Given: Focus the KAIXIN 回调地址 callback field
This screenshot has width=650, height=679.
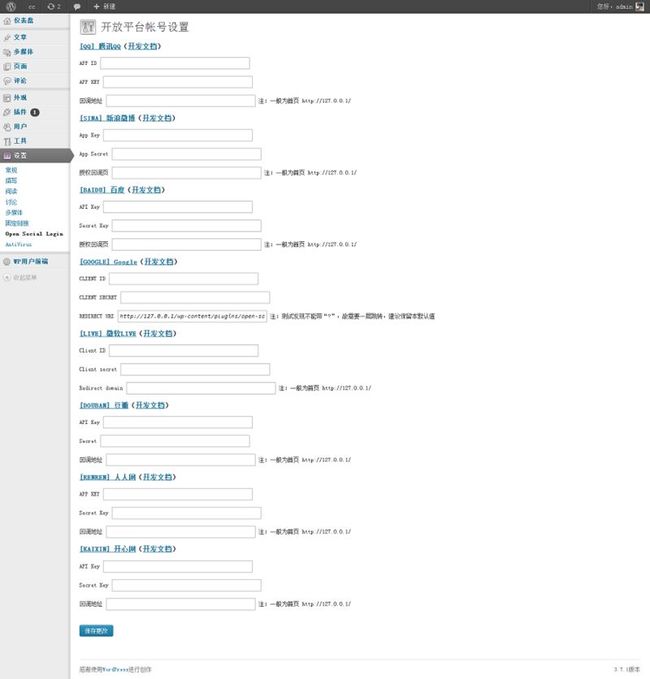Looking at the screenshot, I should [181, 605].
